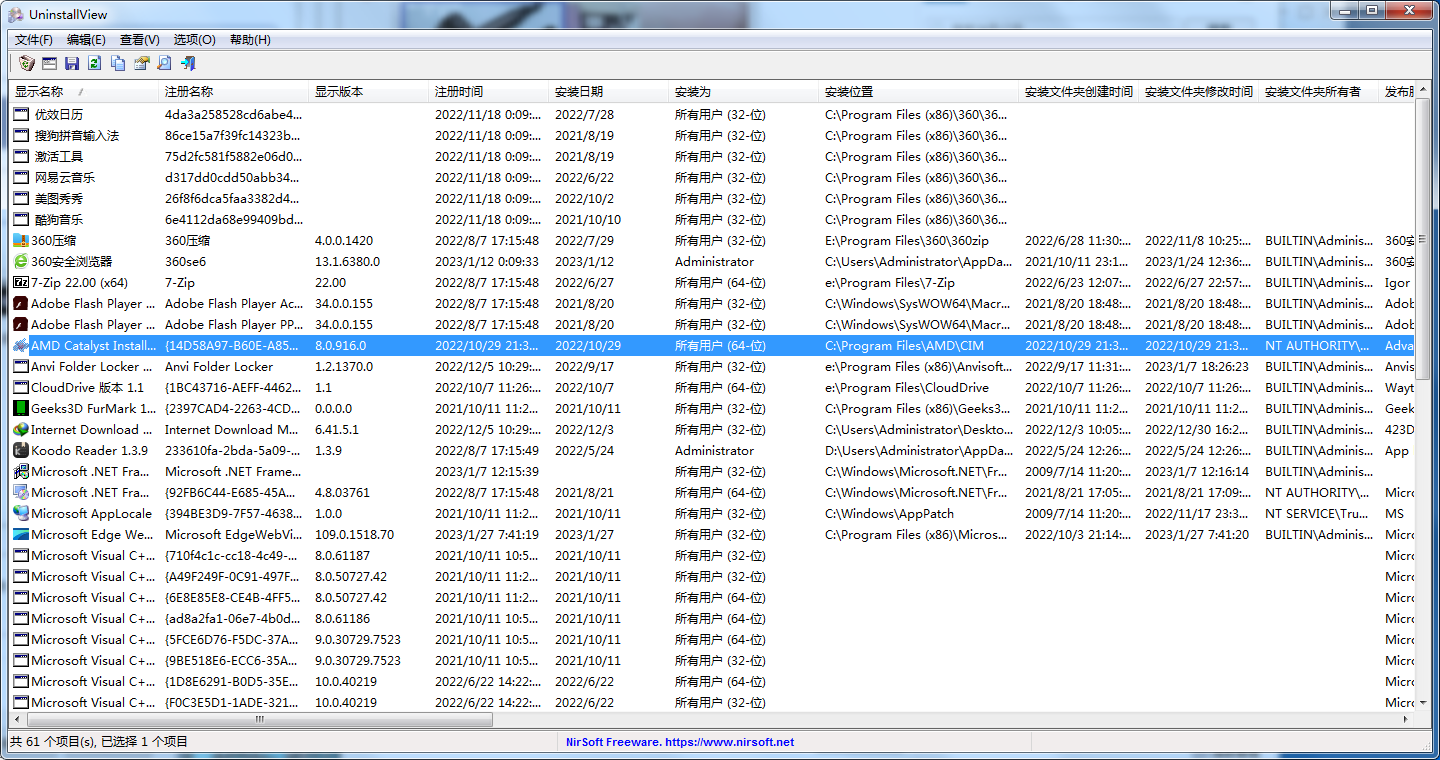Click the Internet Download Manager icon
This screenshot has width=1440, height=760.
pyautogui.click(x=21, y=429)
